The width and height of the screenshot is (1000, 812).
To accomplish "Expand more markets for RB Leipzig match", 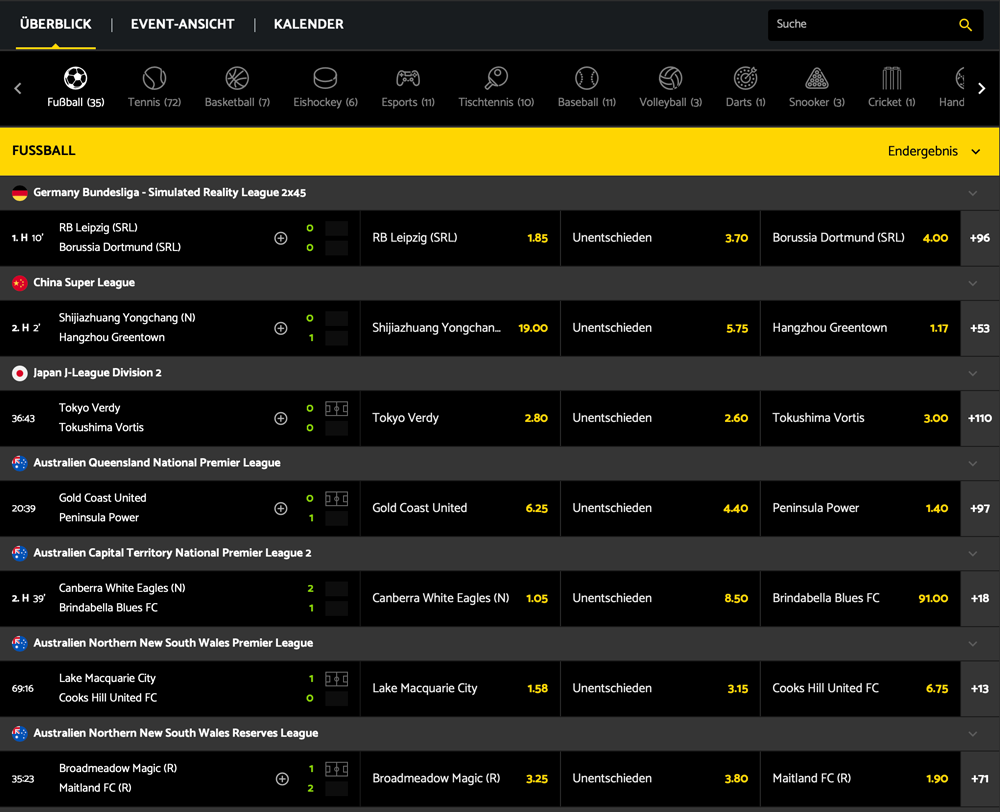I will pyautogui.click(x=281, y=238).
